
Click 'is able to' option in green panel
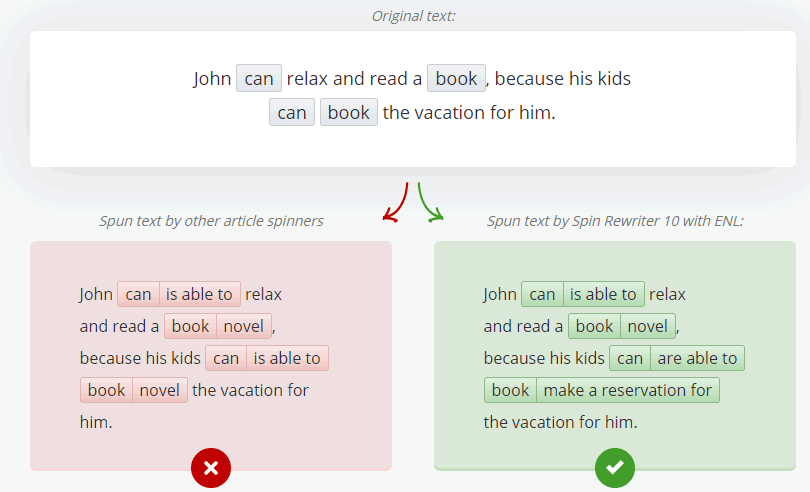pos(603,294)
